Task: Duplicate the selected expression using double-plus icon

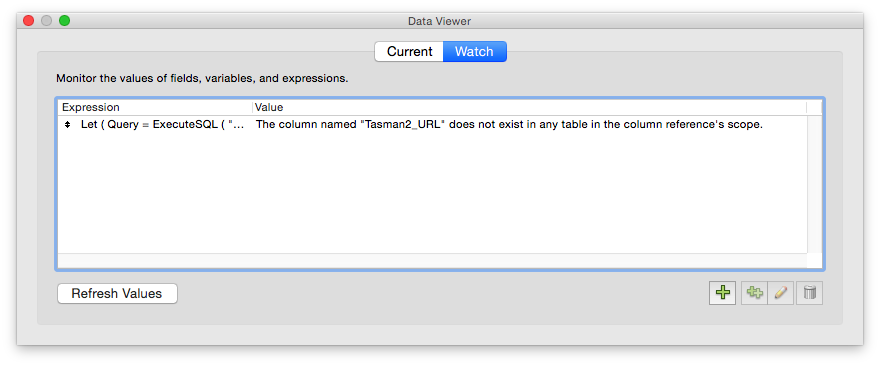Action: (x=754, y=293)
